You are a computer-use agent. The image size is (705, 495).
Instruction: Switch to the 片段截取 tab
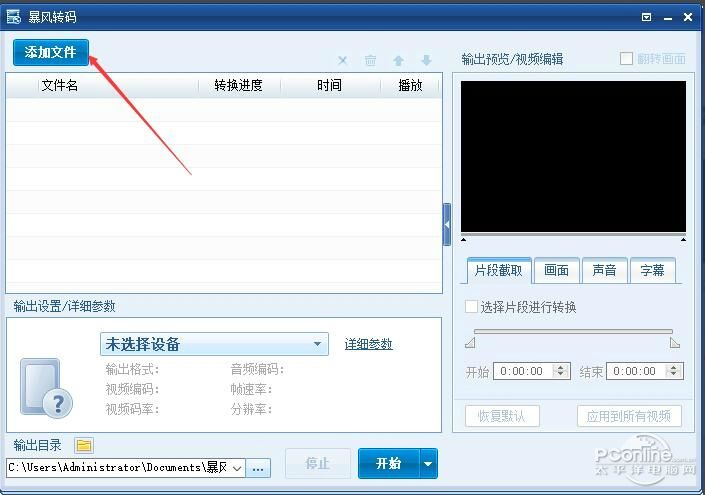coord(499,271)
